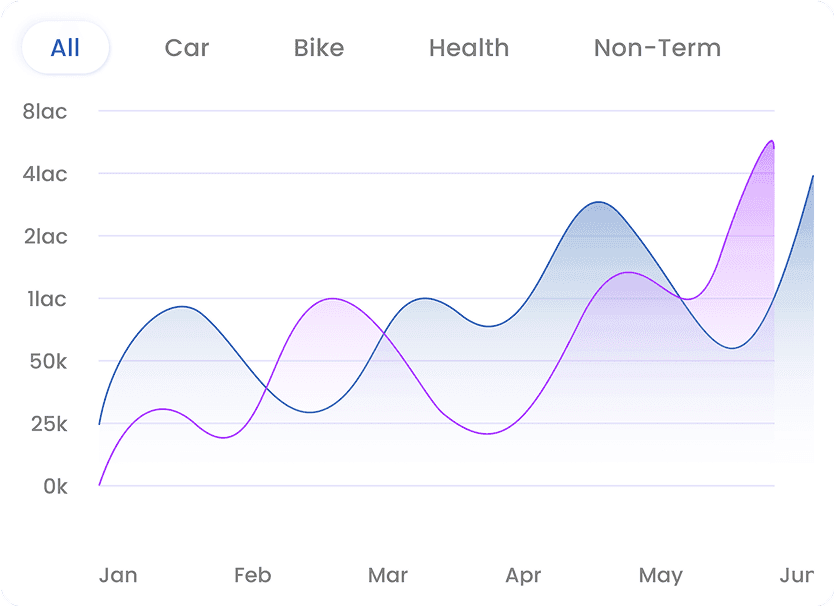Click the partially visible Jun label

tap(797, 575)
